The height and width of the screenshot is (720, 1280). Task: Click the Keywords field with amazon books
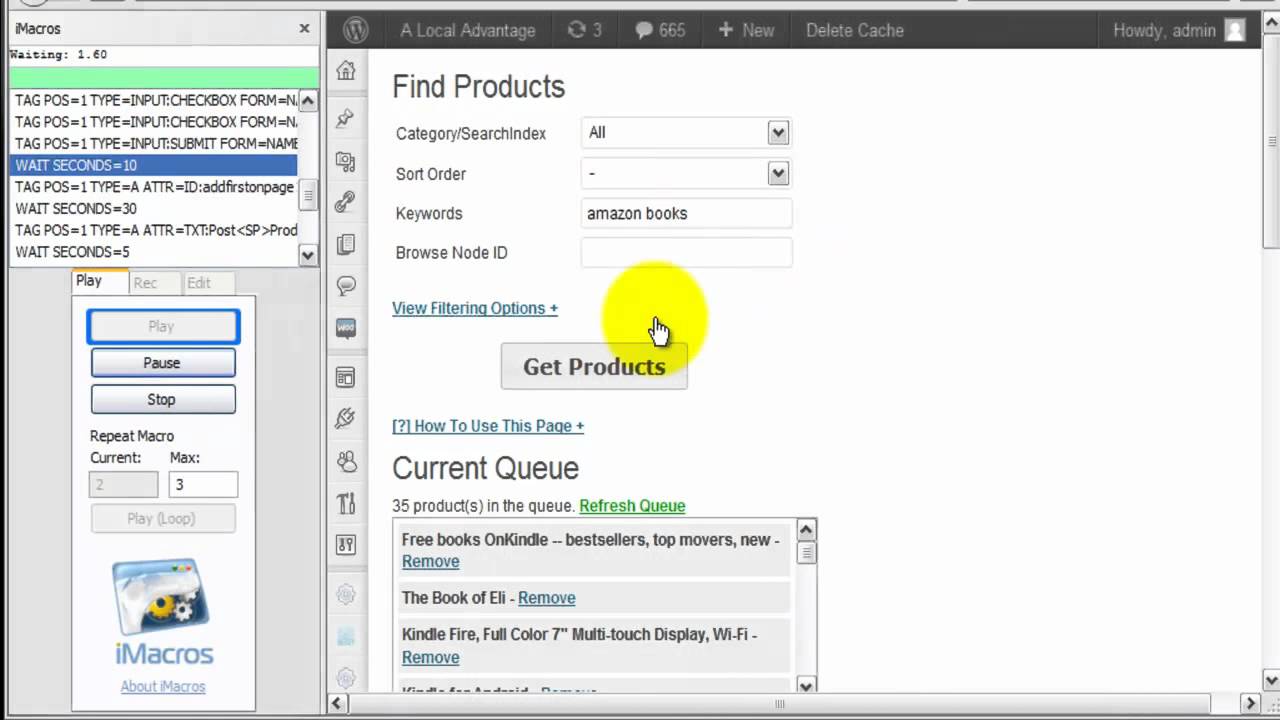(x=686, y=213)
